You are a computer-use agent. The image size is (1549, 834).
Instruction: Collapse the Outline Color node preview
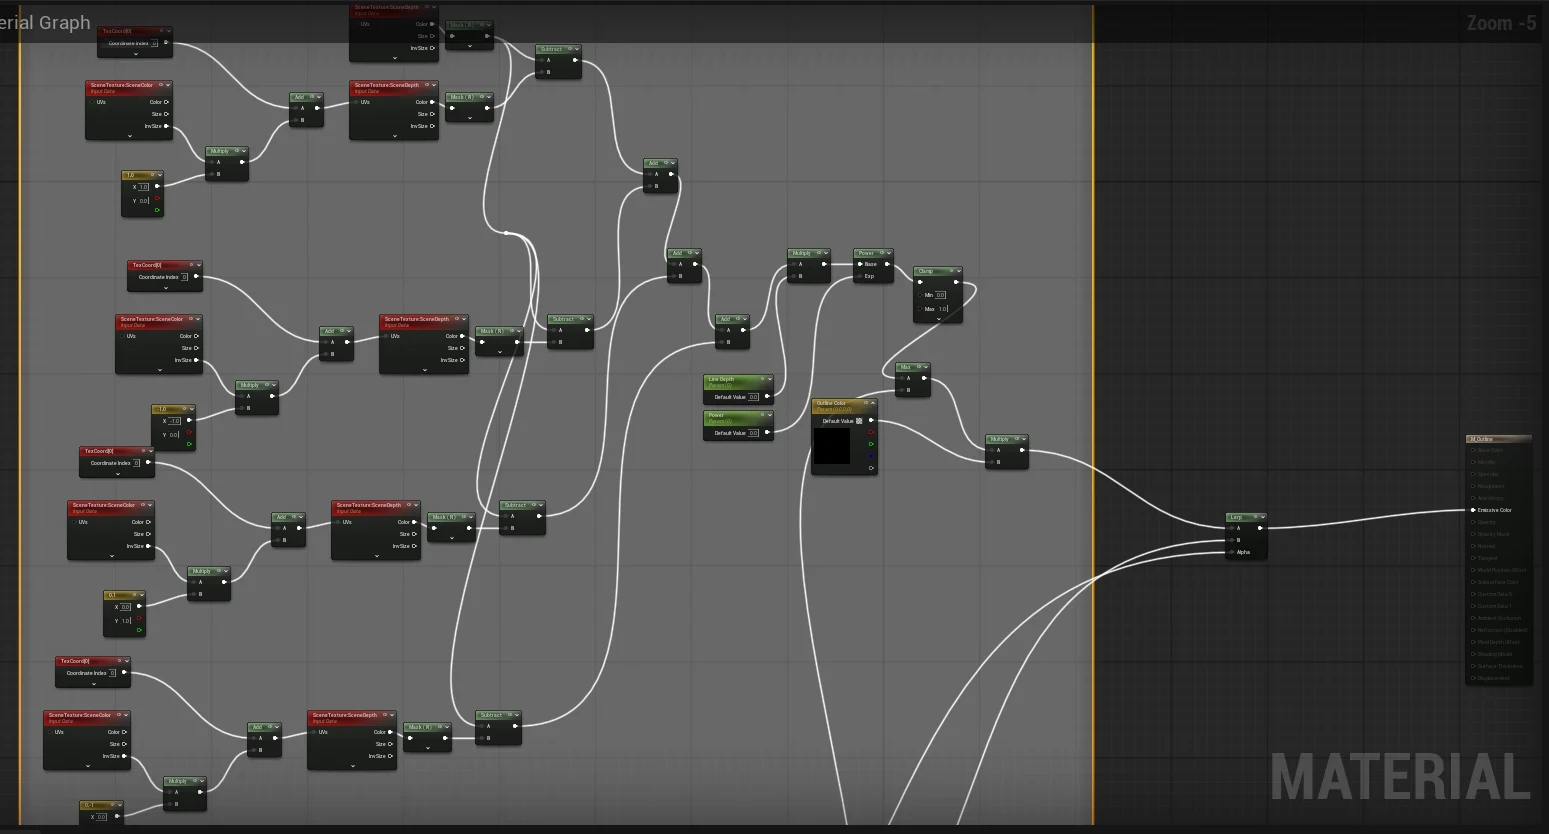(x=871, y=405)
